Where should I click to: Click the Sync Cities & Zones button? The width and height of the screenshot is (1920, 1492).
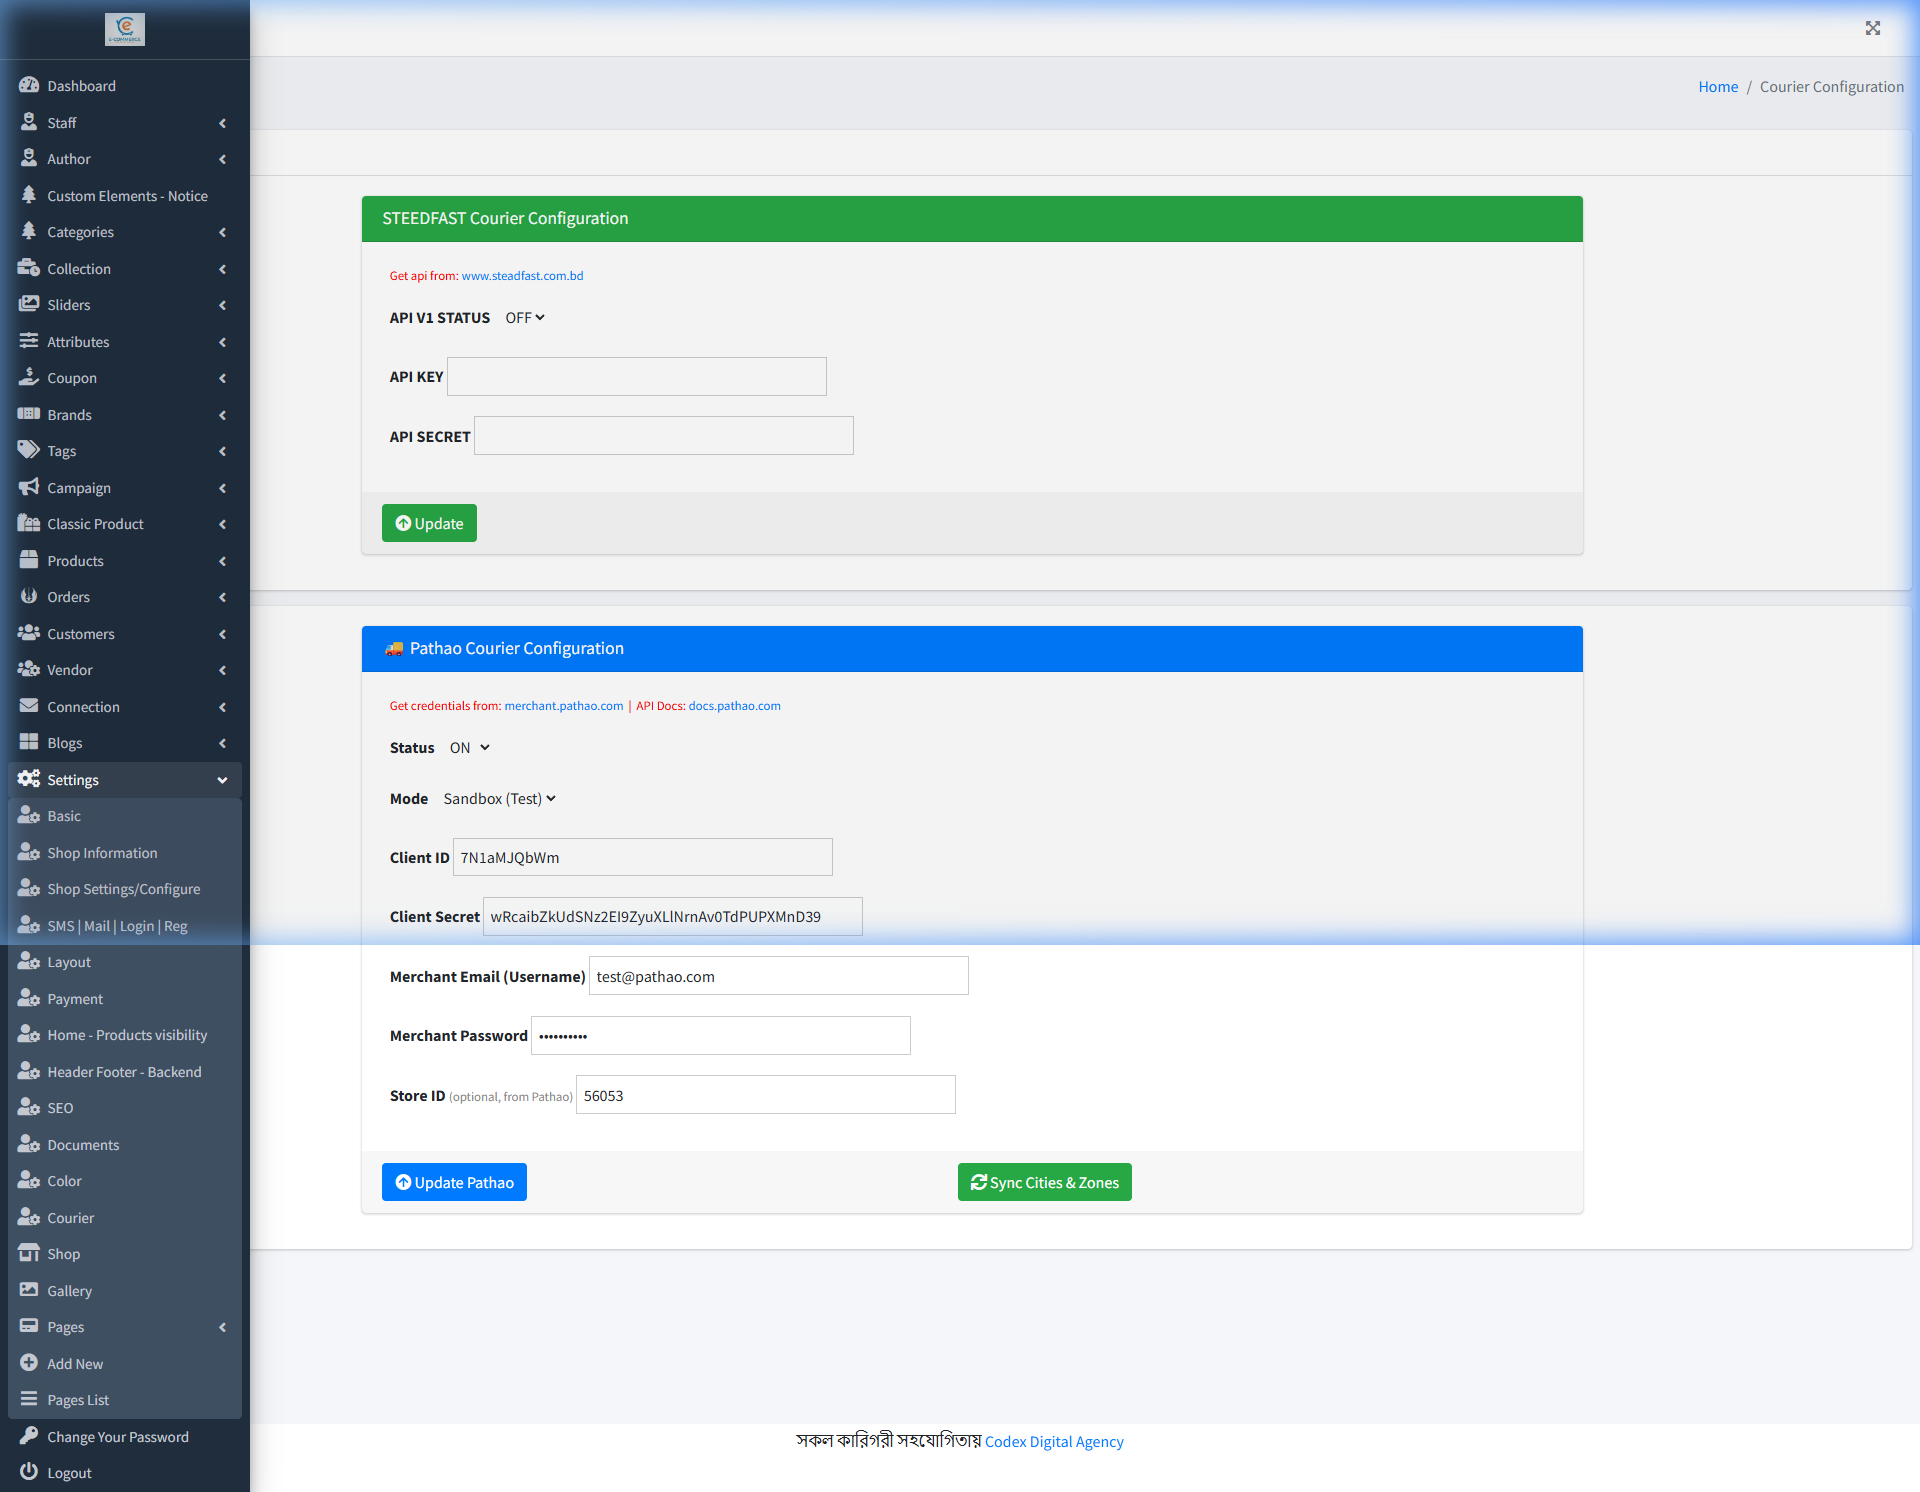[x=1044, y=1182]
